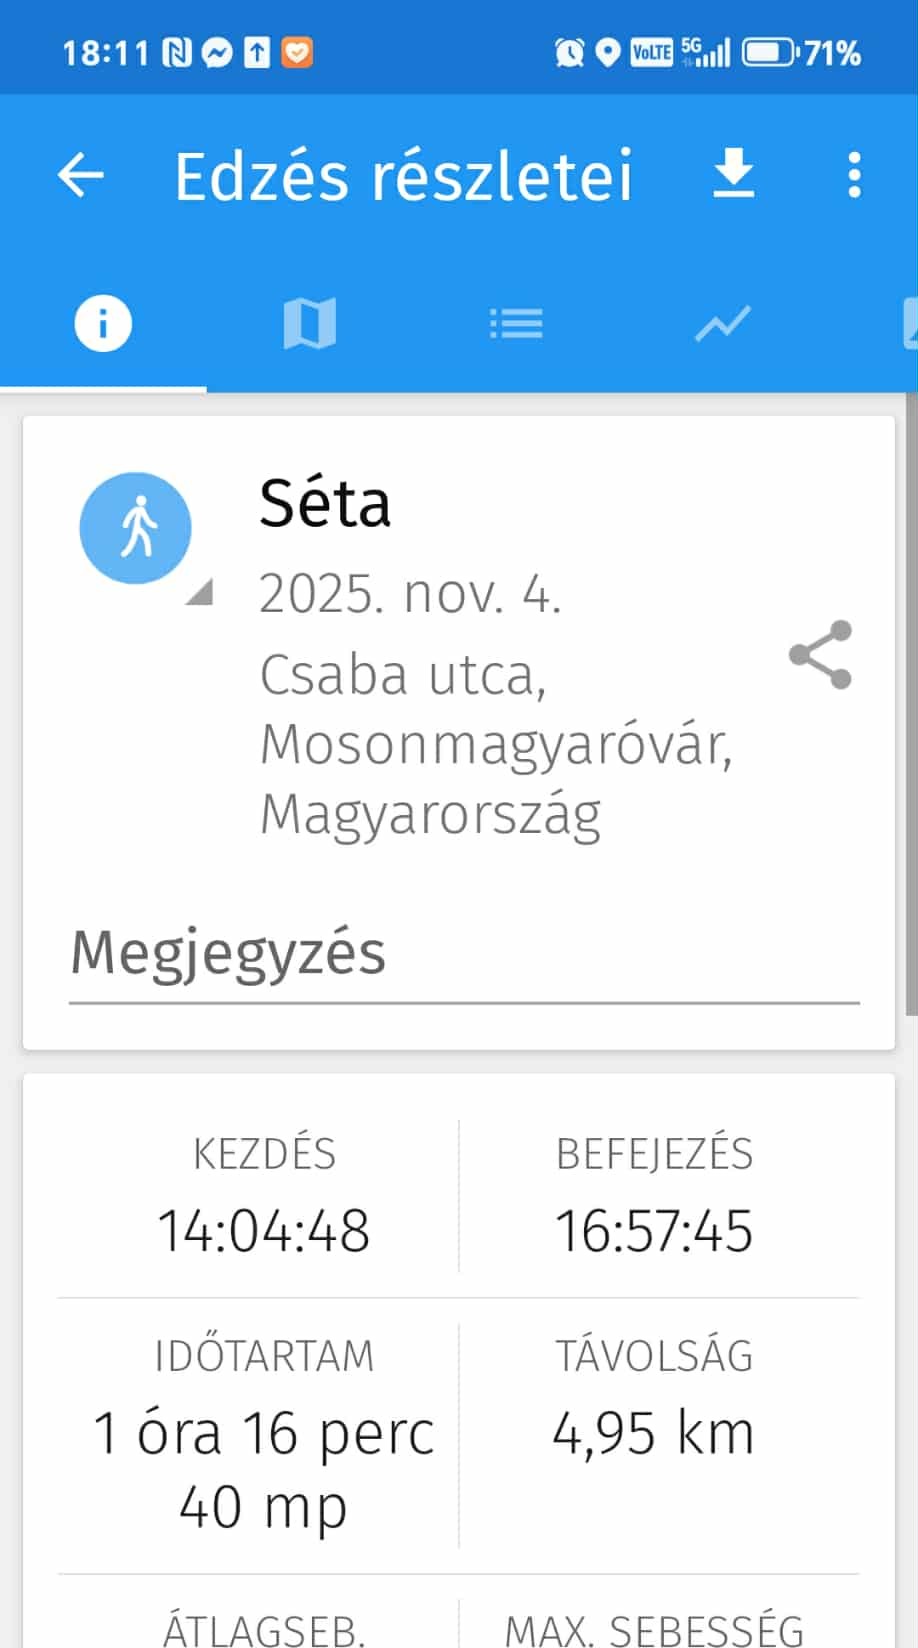Tap the 2025. nov. 4. date
The height and width of the screenshot is (1648, 918).
pyautogui.click(x=410, y=595)
